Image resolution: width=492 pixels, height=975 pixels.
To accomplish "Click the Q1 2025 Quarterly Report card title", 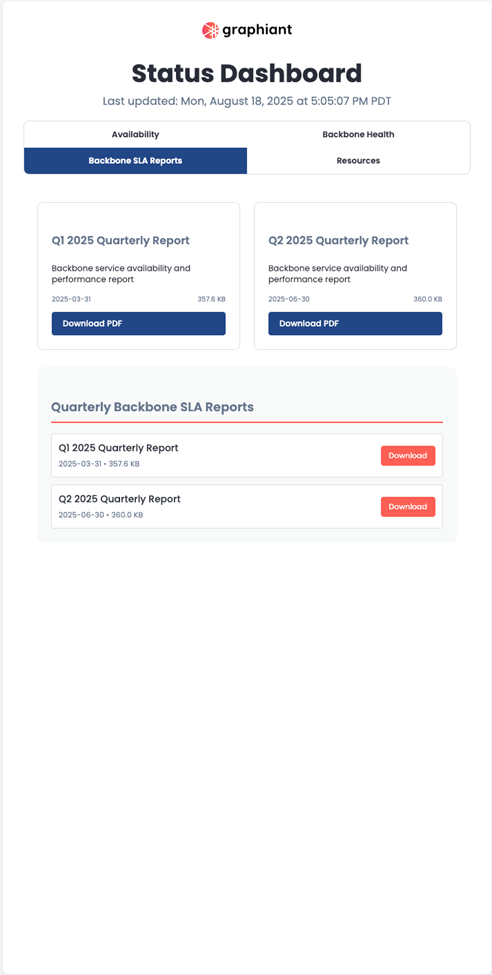I will 121,241.
